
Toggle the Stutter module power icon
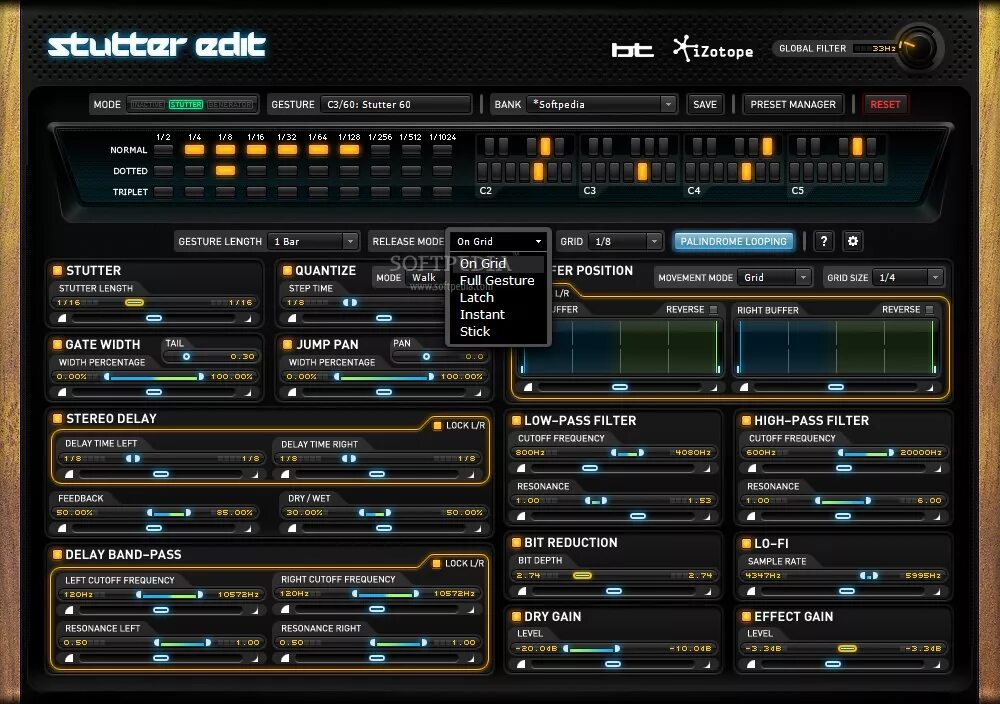click(57, 270)
